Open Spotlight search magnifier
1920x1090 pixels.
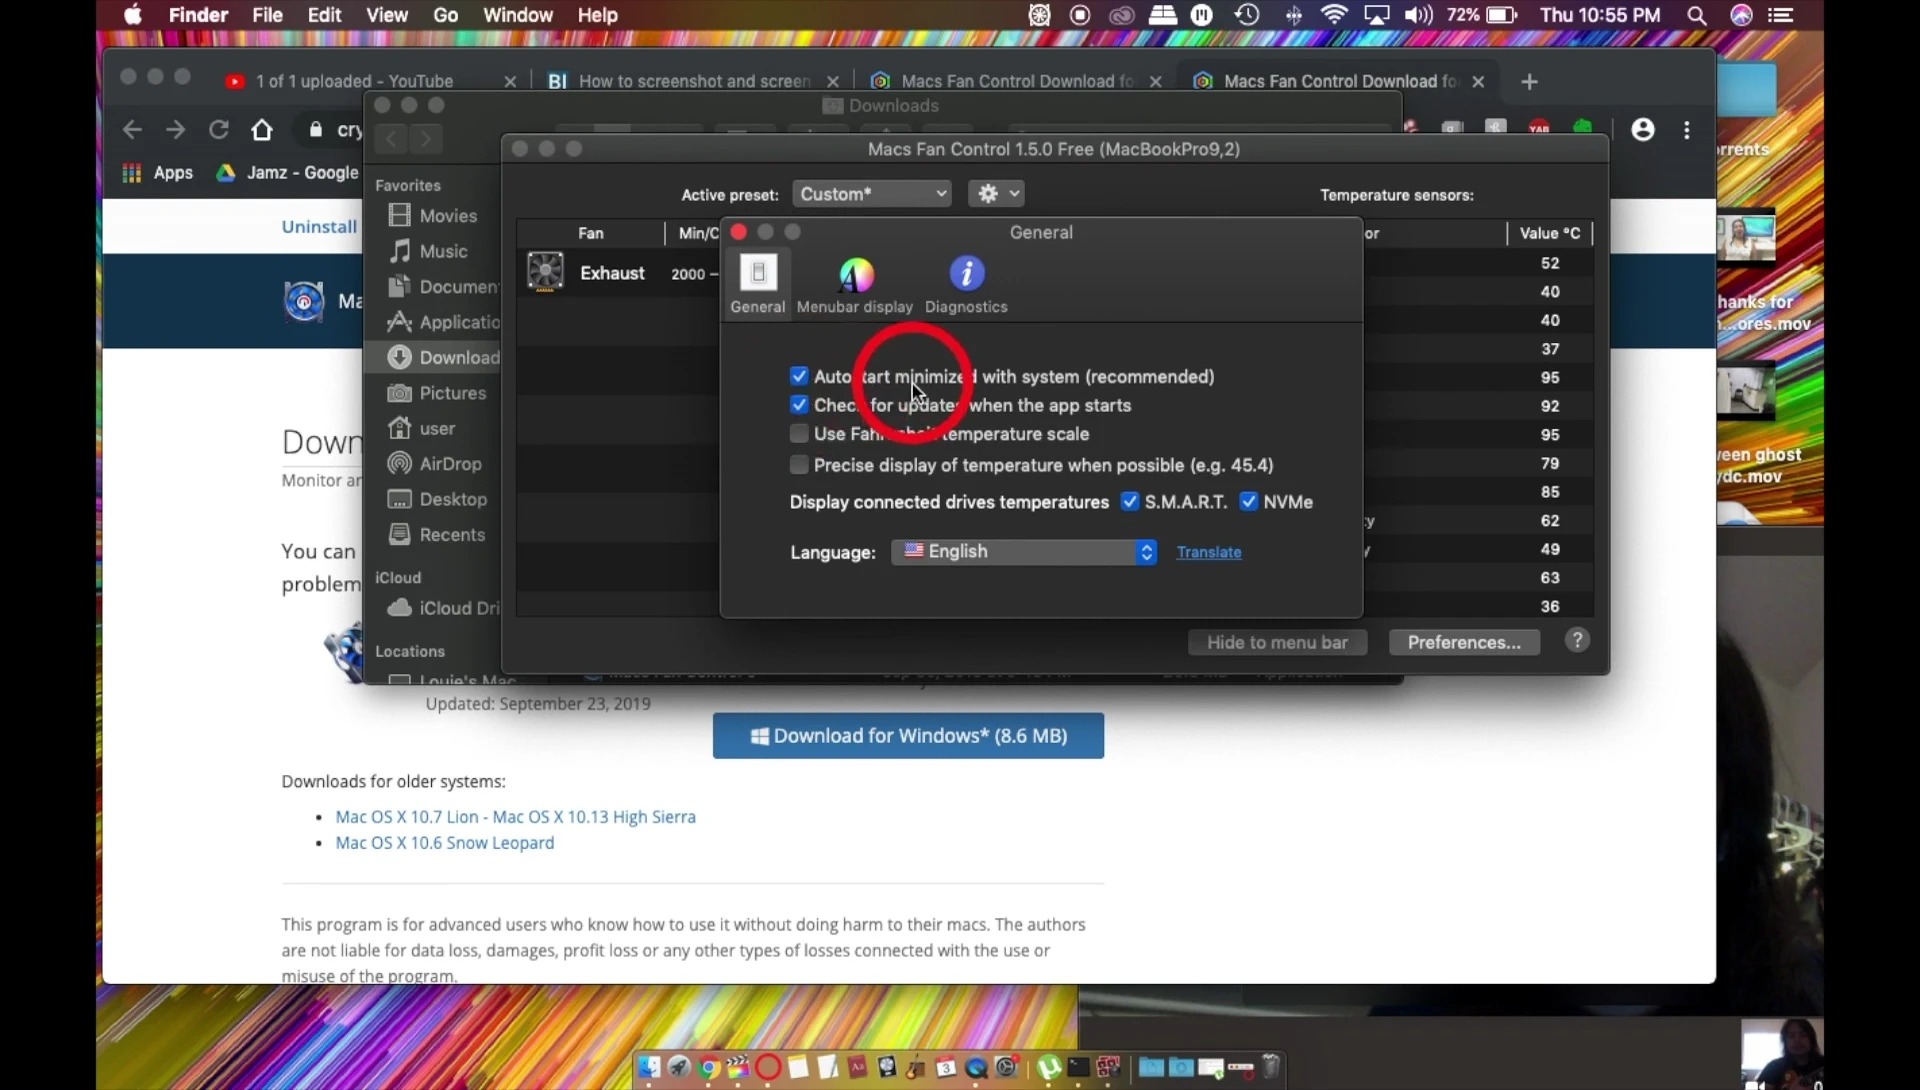(1696, 15)
